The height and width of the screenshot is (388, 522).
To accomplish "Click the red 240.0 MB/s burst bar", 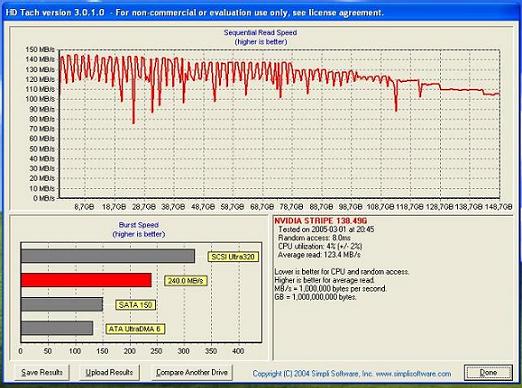I will [86, 280].
